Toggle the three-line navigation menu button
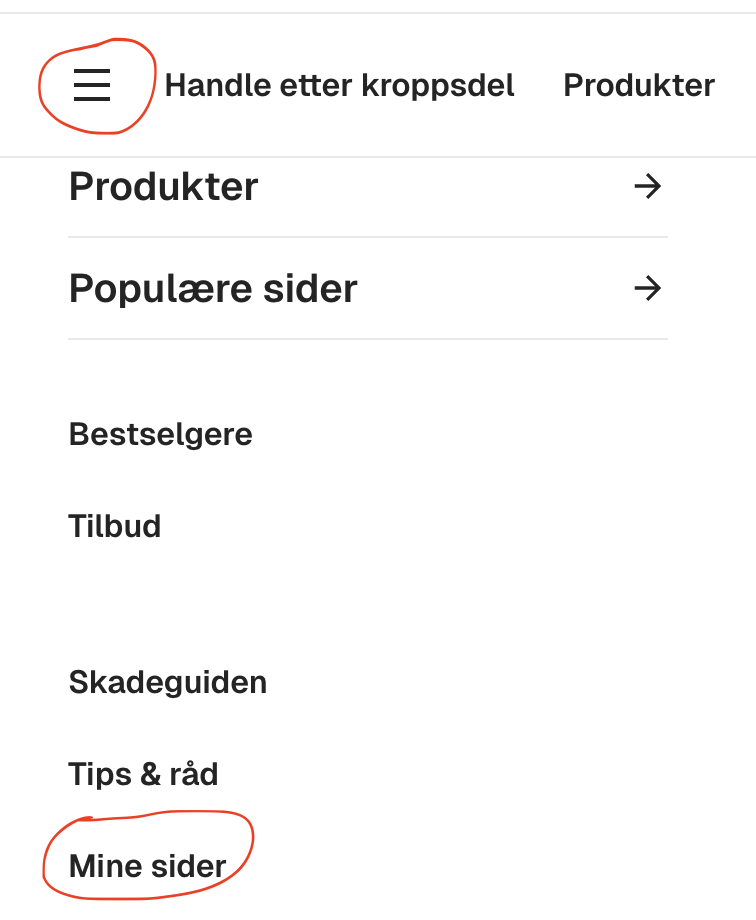756x920 pixels. tap(92, 86)
